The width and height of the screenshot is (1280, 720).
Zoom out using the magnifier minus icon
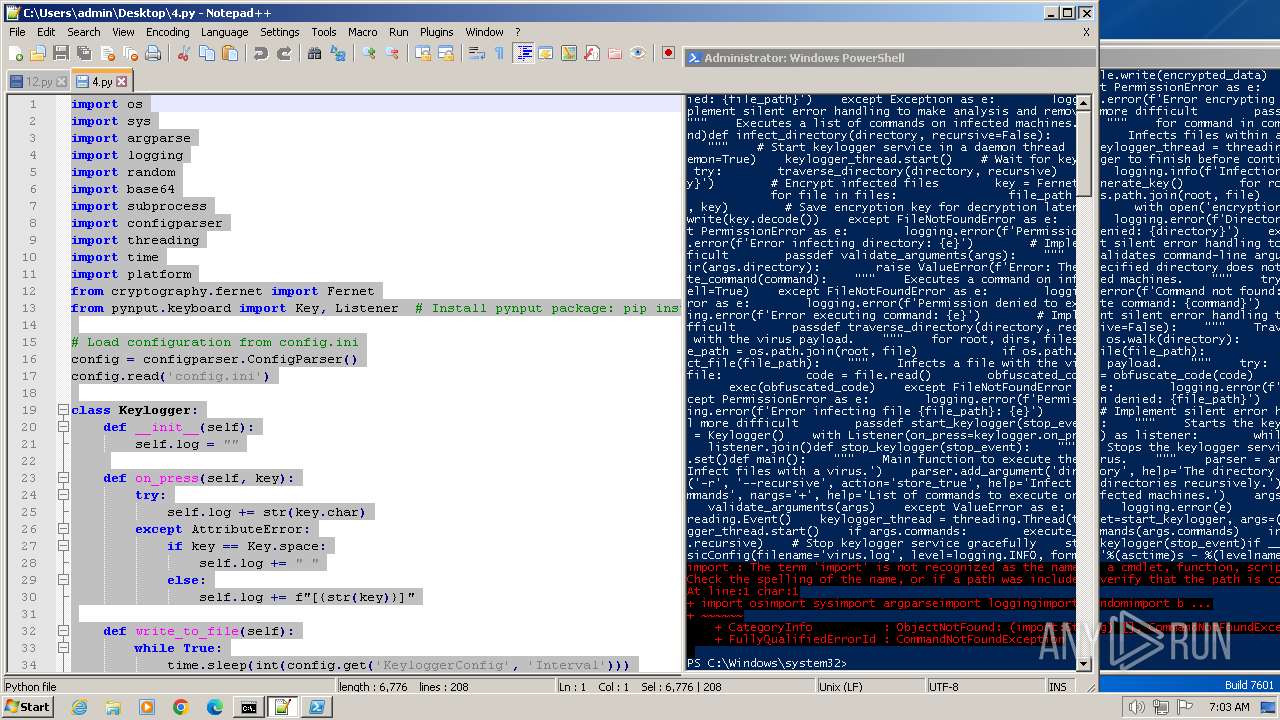[x=392, y=53]
